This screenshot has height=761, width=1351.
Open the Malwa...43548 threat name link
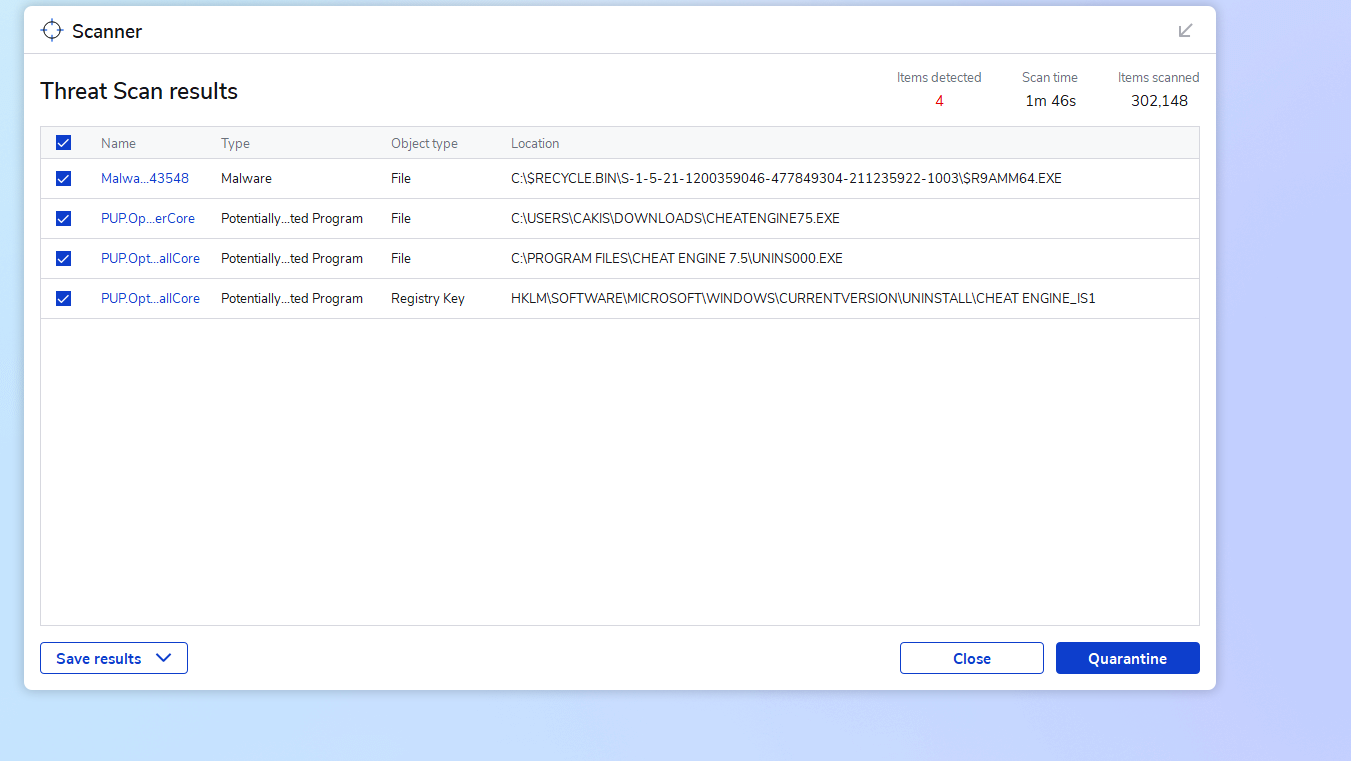coord(145,178)
